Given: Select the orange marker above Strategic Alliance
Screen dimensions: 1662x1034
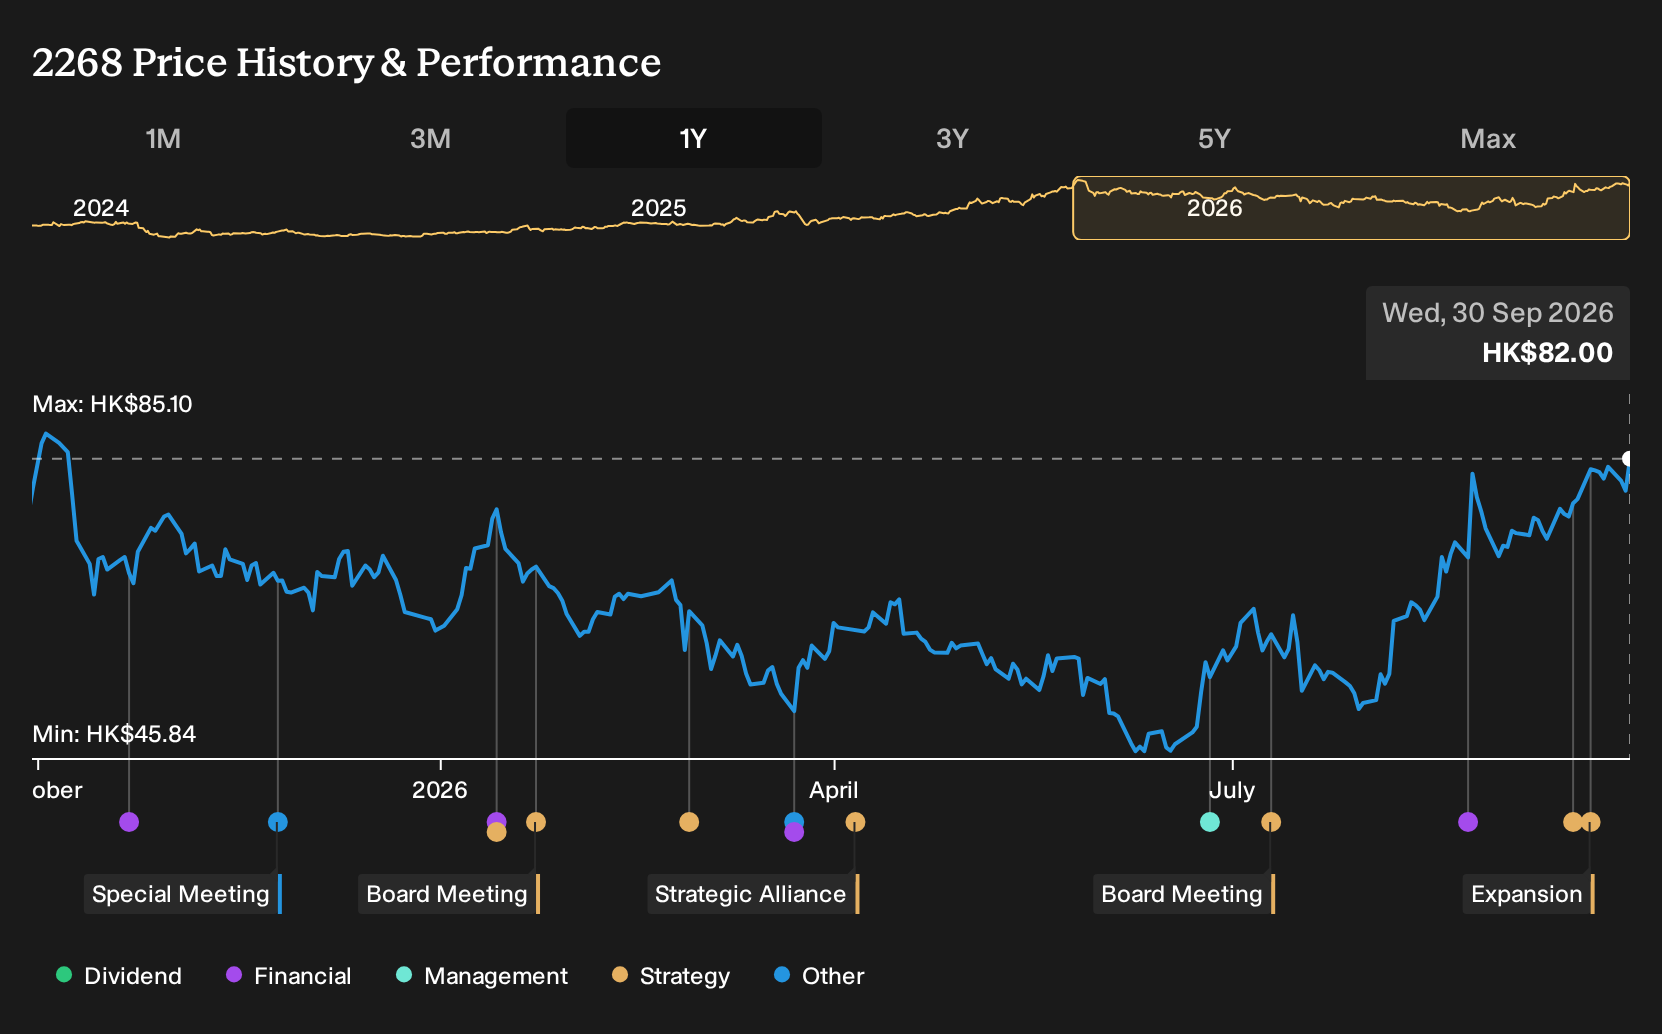Looking at the screenshot, I should [x=855, y=822].
